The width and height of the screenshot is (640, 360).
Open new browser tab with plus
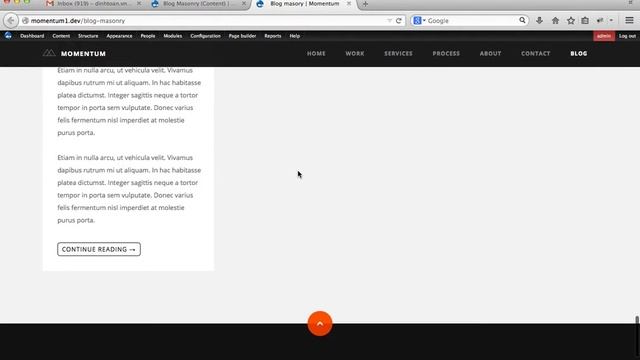pyautogui.click(x=365, y=4)
